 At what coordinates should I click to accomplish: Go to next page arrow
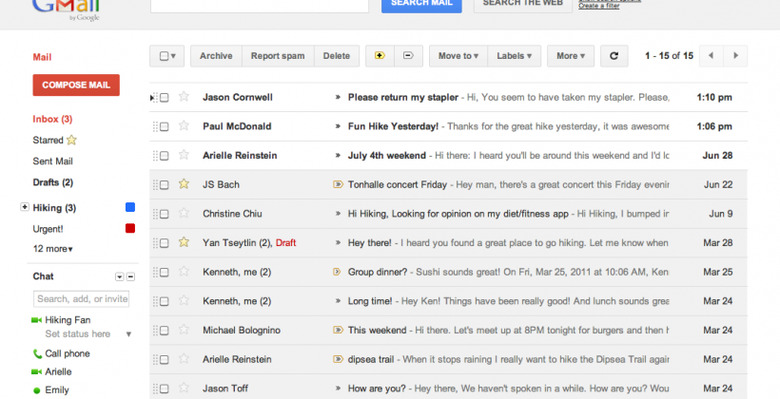[735, 56]
